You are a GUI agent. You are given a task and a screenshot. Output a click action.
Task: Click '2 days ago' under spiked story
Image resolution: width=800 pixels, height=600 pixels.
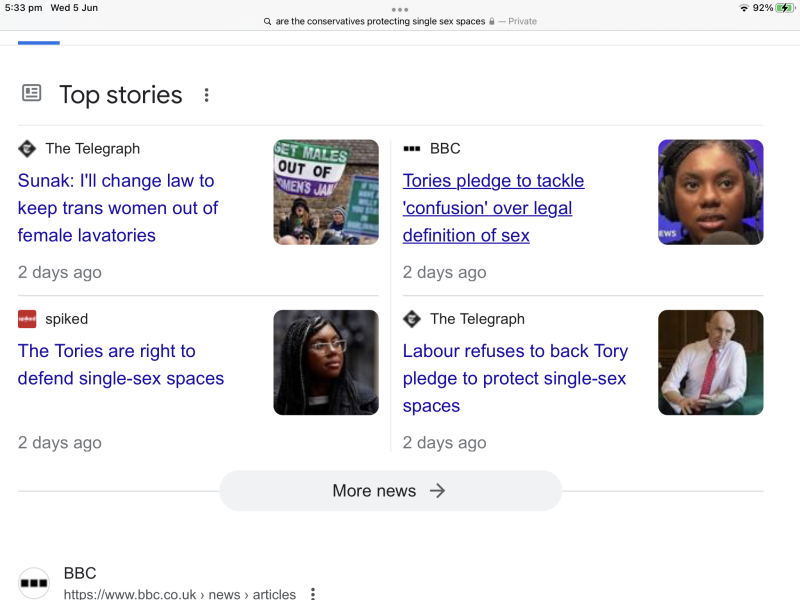pyautogui.click(x=60, y=442)
